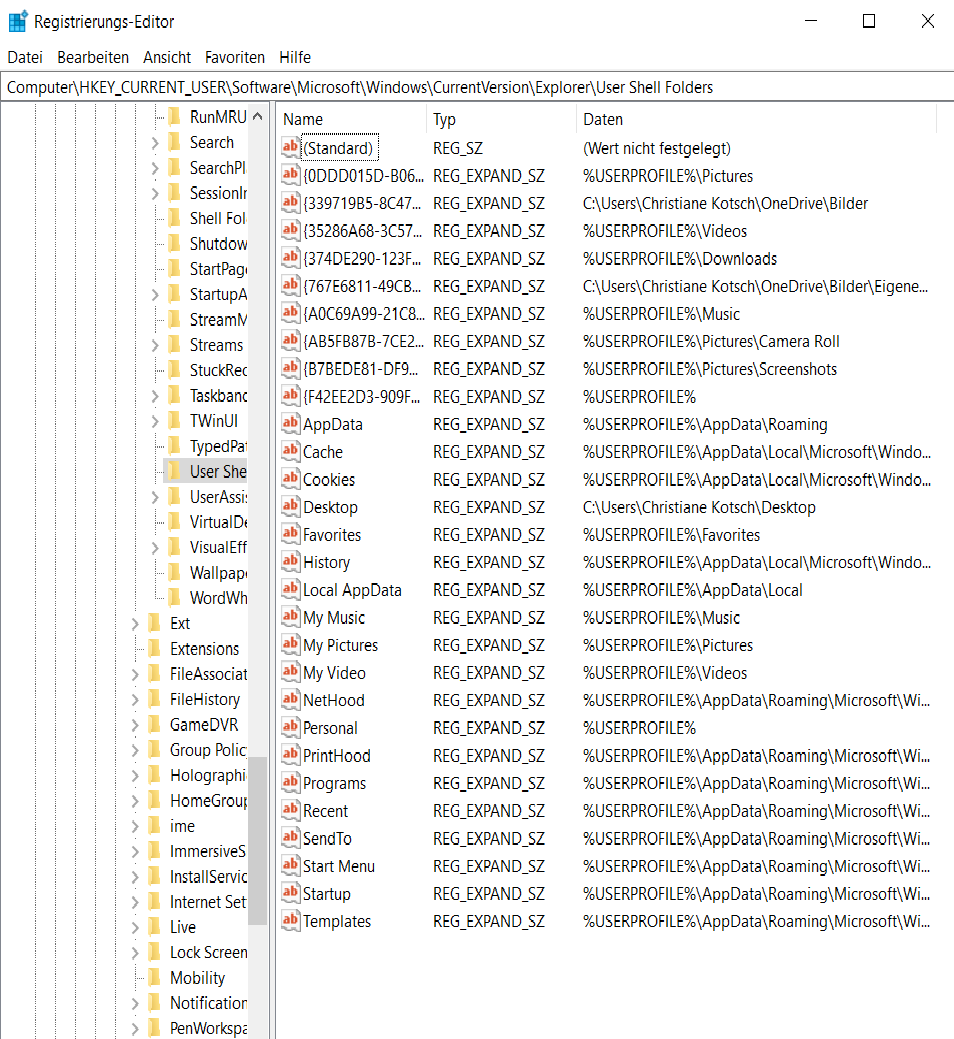Click the Cookies value icon
This screenshot has height=1039, width=954.
(290, 478)
